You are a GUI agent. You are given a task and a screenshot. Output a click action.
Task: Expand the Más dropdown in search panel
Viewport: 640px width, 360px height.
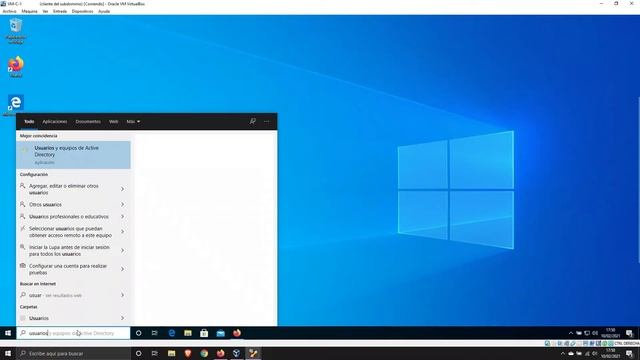(133, 122)
